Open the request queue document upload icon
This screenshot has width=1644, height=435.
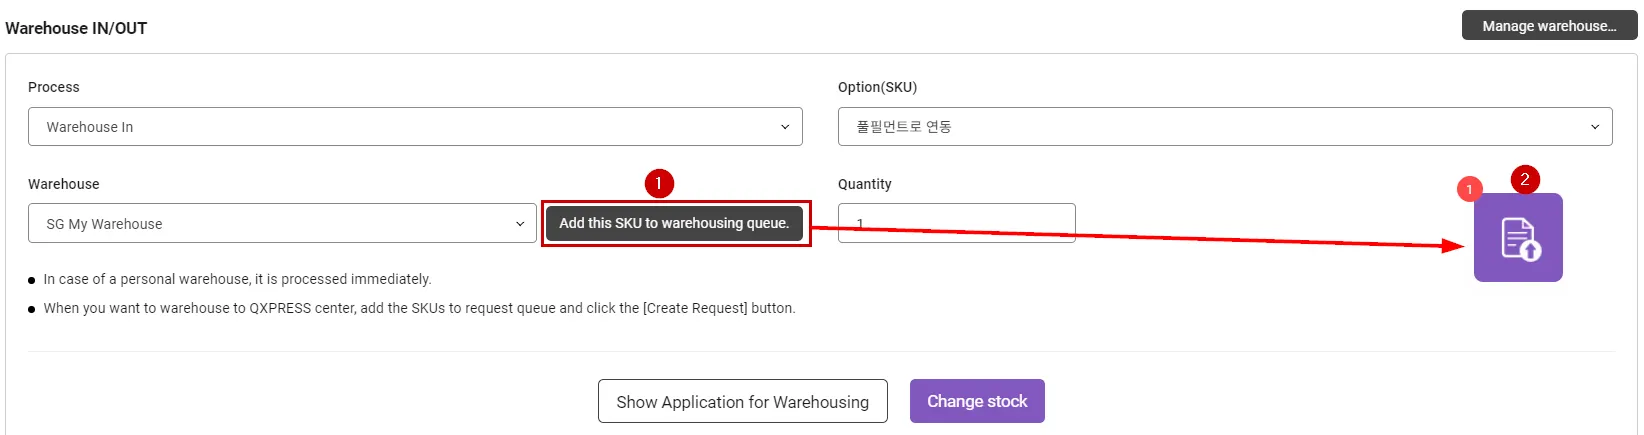[x=1518, y=238]
